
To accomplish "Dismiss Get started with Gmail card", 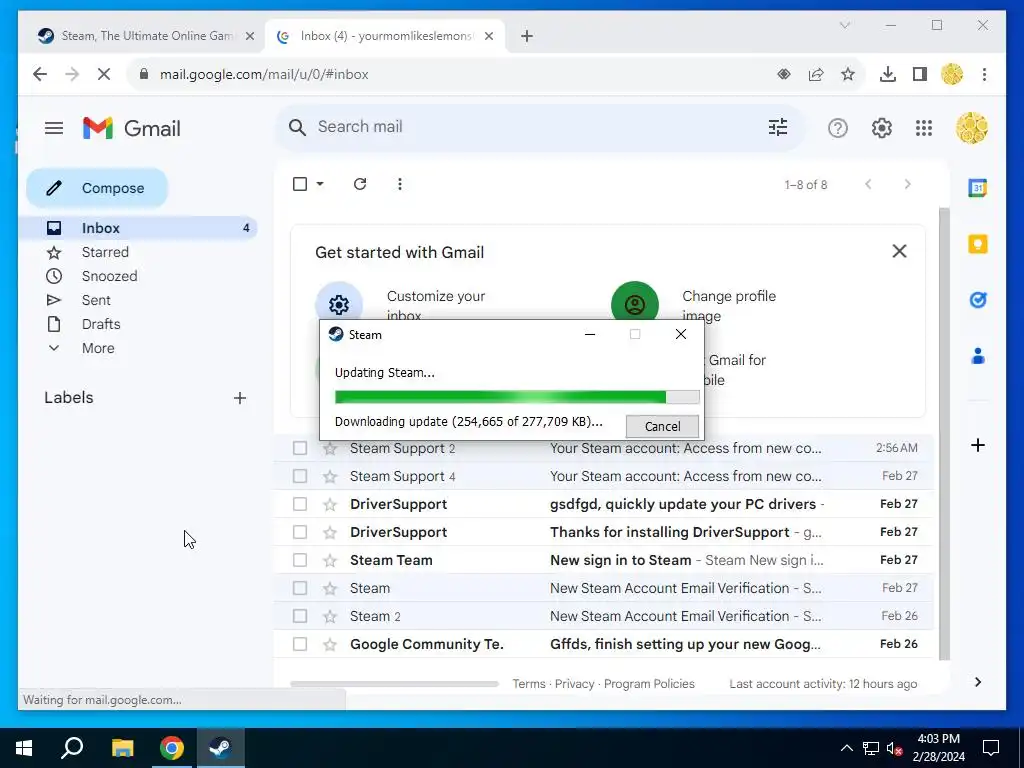I will click(899, 251).
